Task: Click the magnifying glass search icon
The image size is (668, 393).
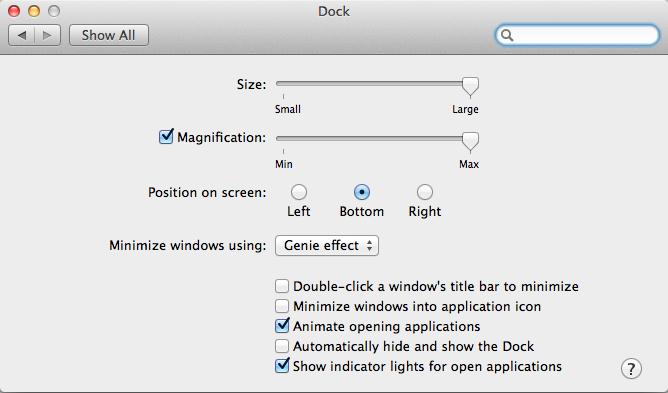Action: click(x=507, y=35)
